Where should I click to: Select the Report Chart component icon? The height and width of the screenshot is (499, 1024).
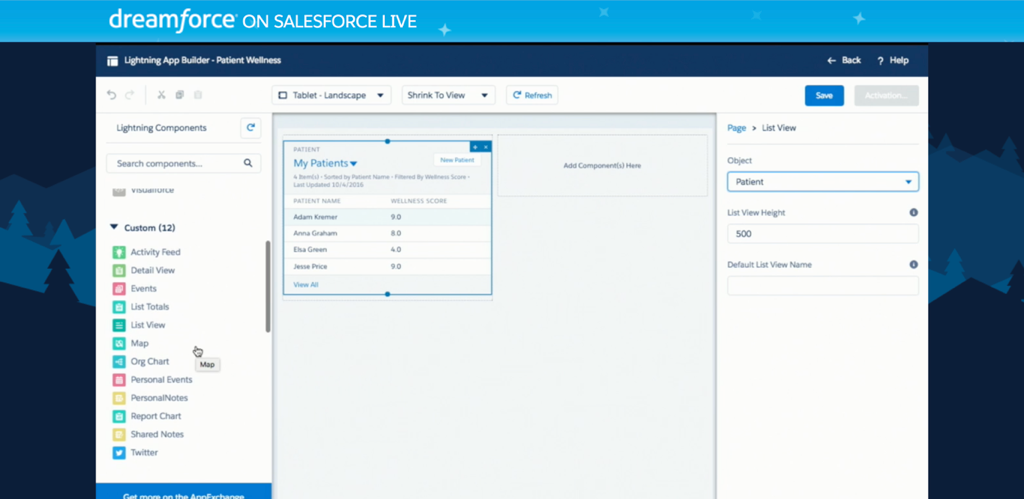119,416
